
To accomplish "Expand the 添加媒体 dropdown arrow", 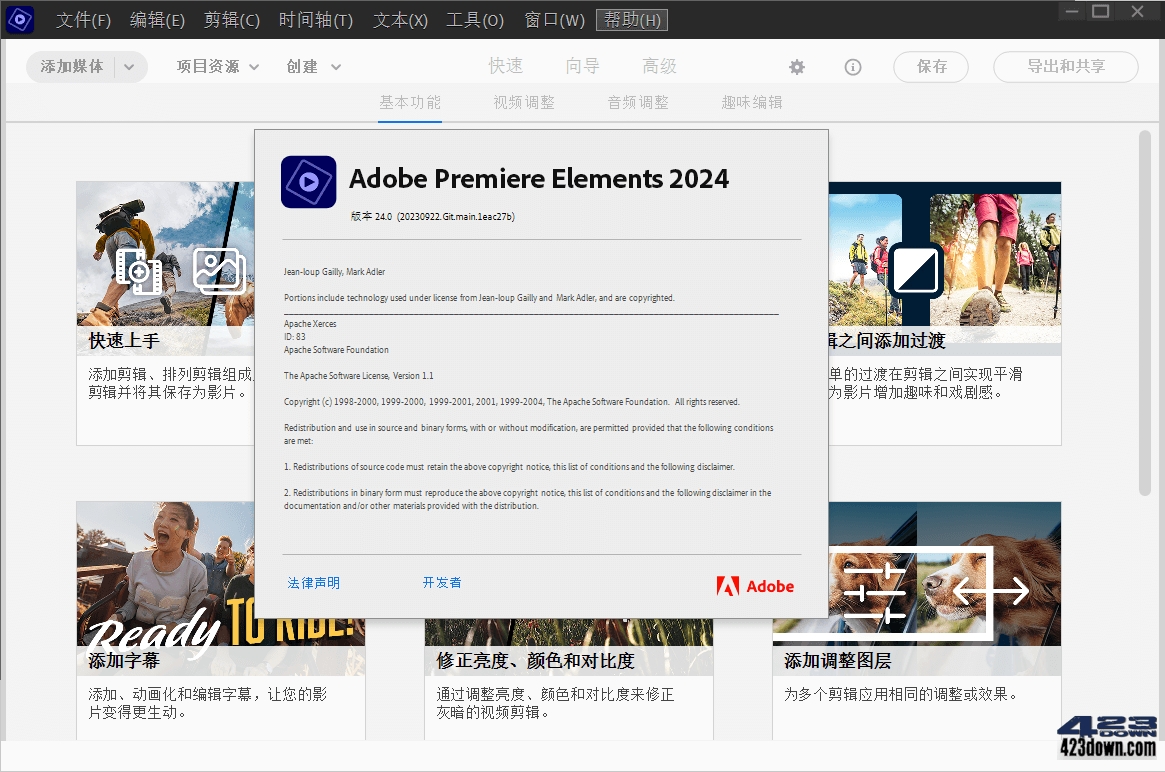I will [129, 67].
